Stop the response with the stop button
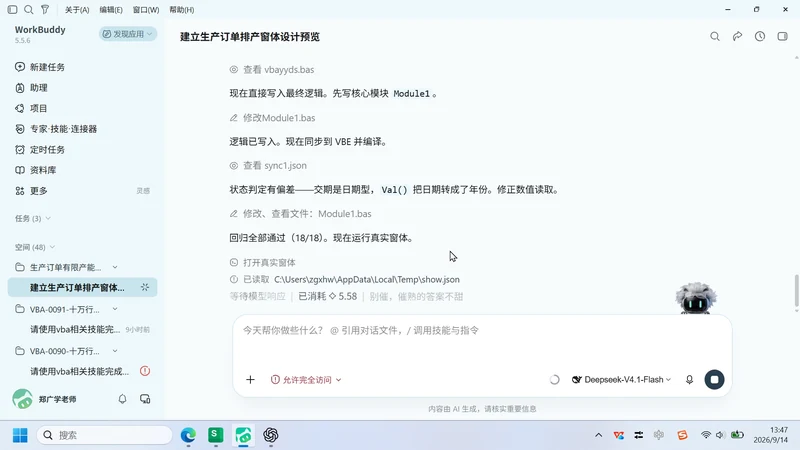This screenshot has width=800, height=450. coord(714,380)
